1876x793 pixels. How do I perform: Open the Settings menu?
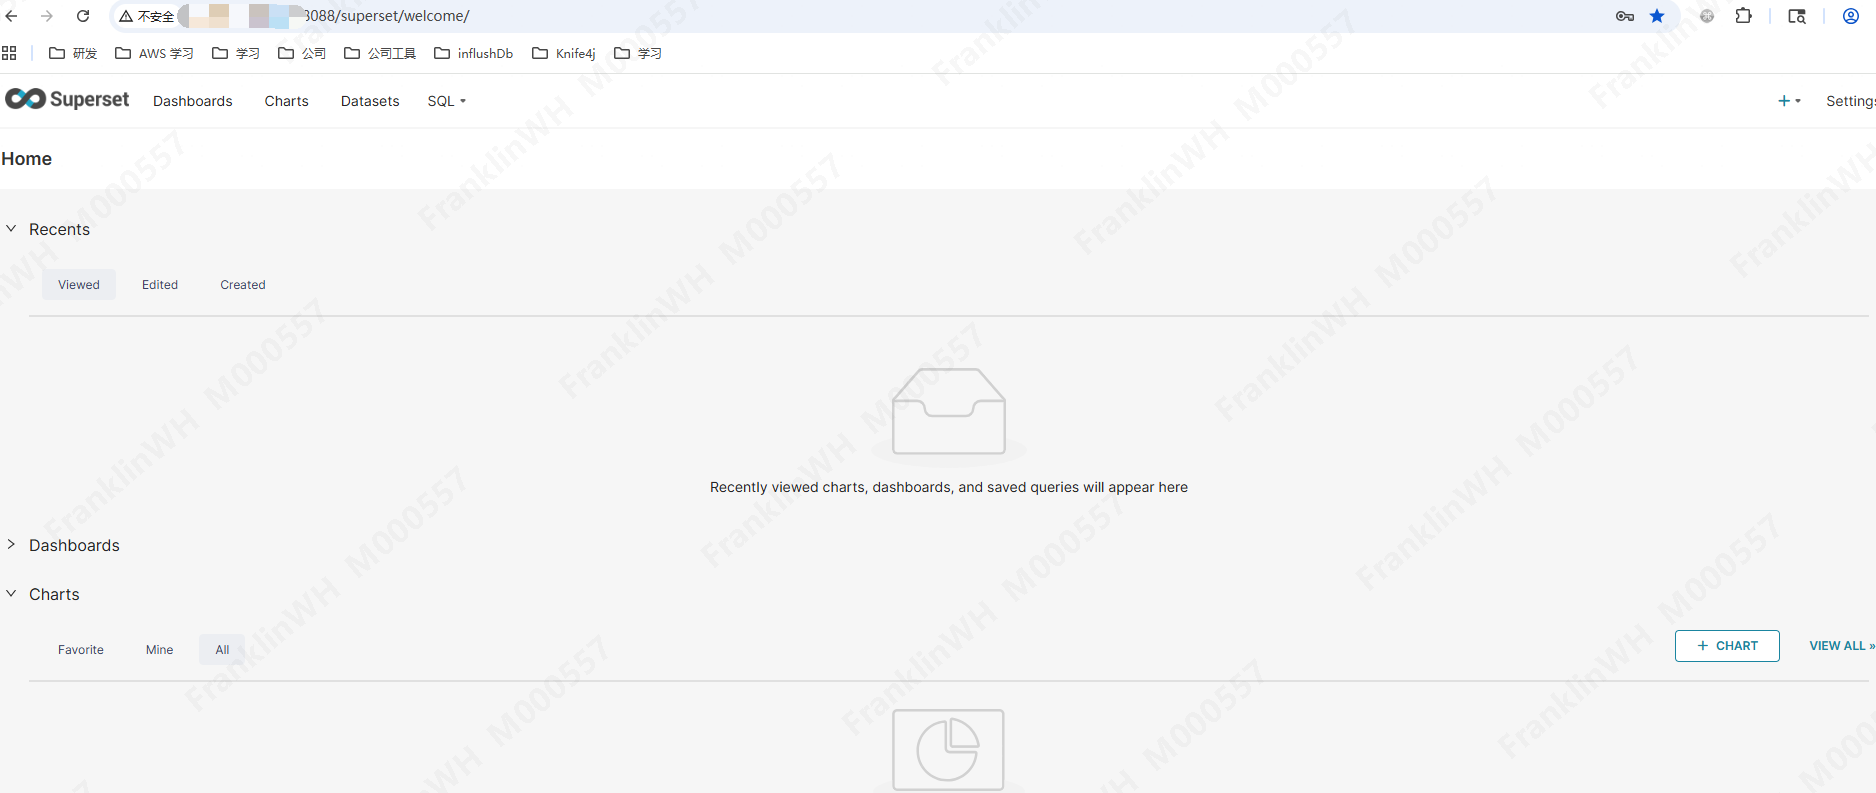point(1850,101)
